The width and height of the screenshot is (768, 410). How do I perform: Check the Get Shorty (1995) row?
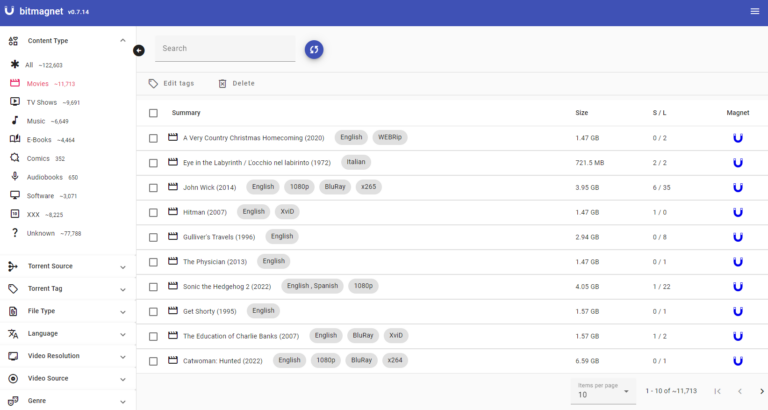click(x=153, y=312)
